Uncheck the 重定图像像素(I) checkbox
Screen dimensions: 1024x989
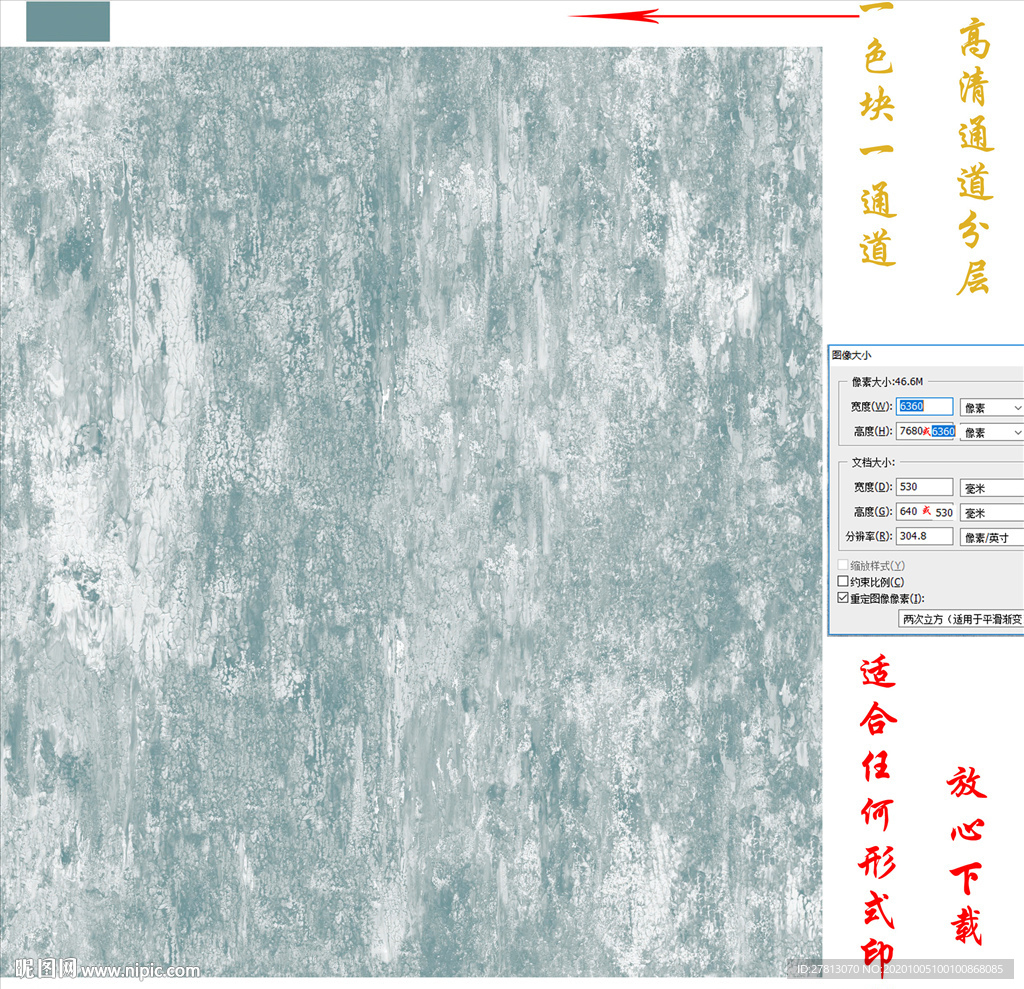[843, 598]
